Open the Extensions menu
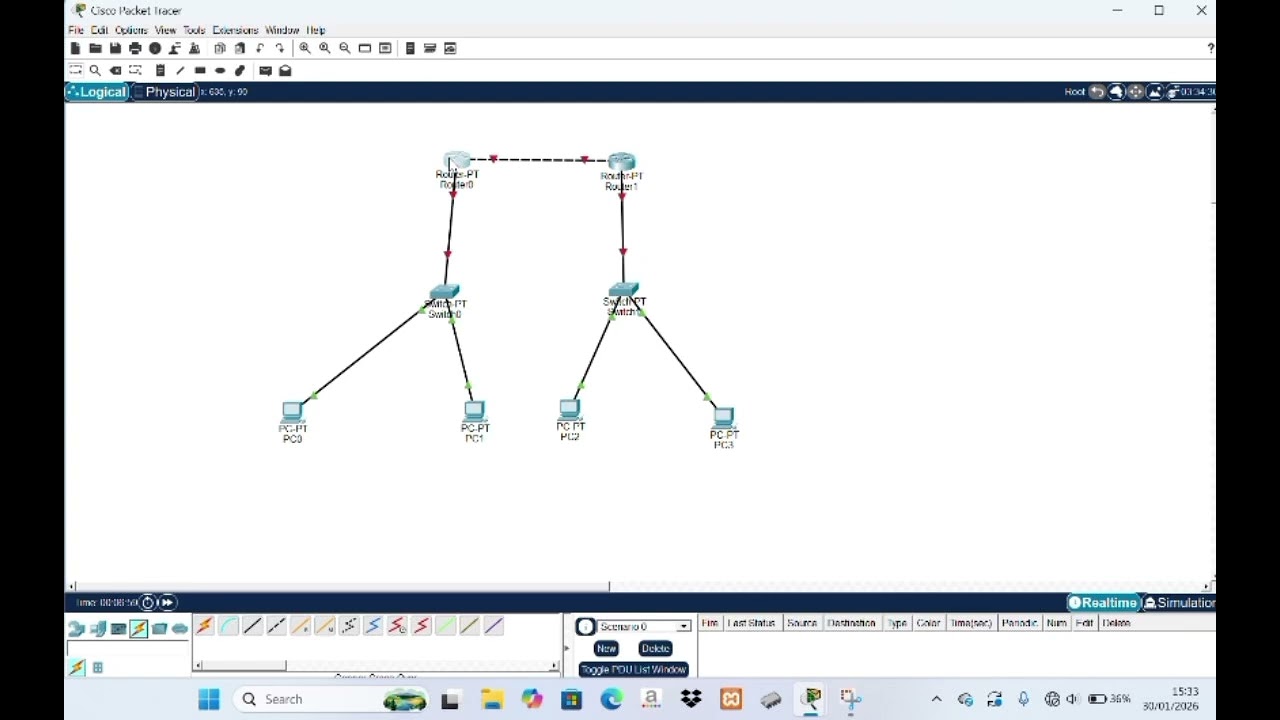Viewport: 1280px width, 720px height. click(235, 30)
